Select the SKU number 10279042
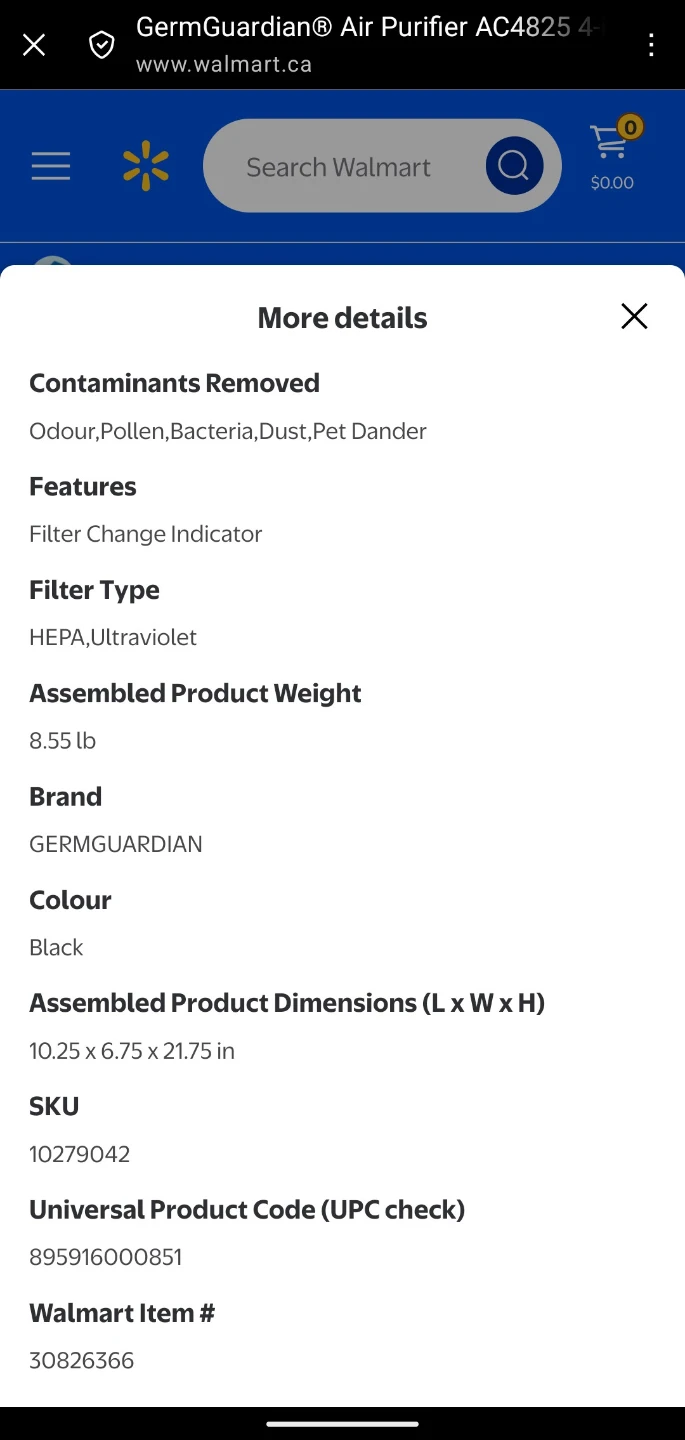This screenshot has width=685, height=1440. [x=80, y=1154]
